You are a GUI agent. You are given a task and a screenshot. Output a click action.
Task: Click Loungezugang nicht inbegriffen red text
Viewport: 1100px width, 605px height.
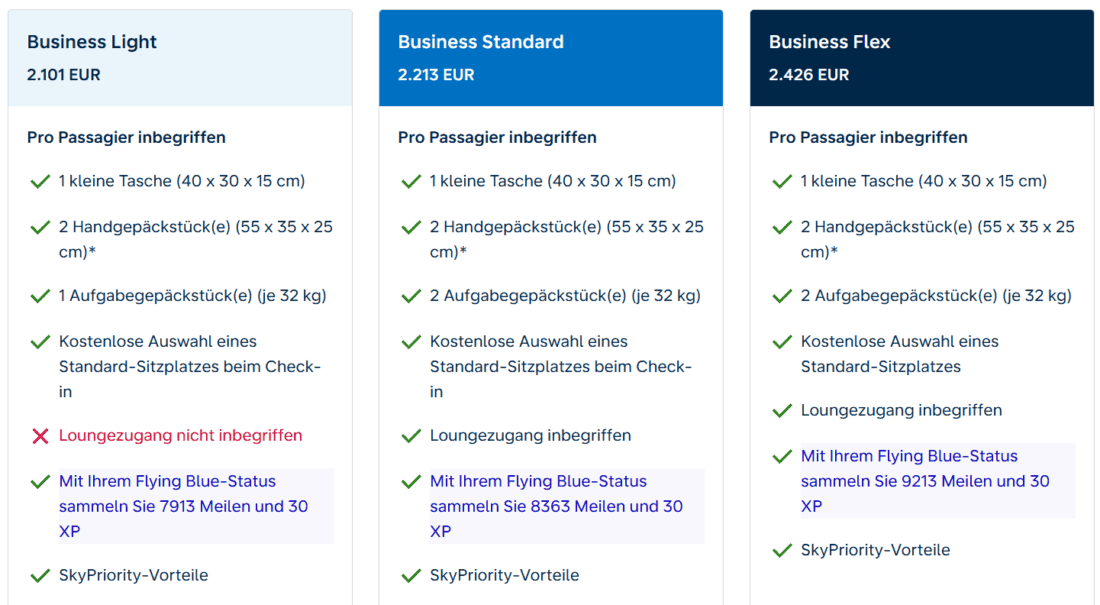(x=180, y=435)
